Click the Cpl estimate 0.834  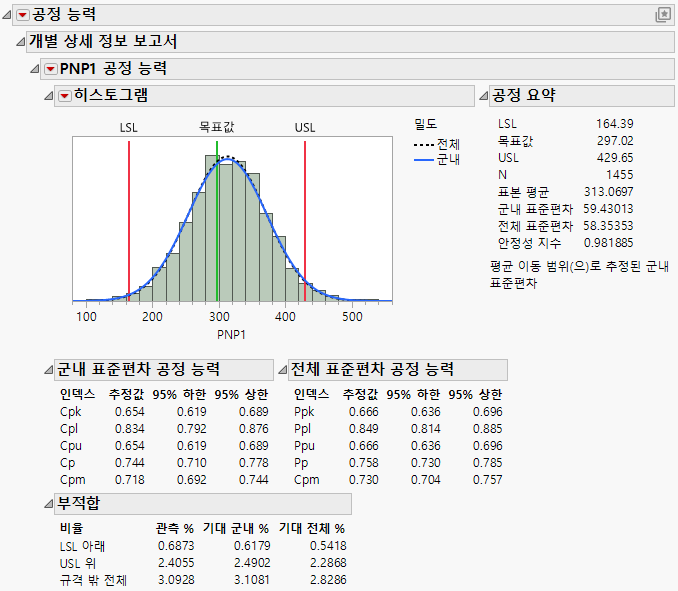[129, 429]
